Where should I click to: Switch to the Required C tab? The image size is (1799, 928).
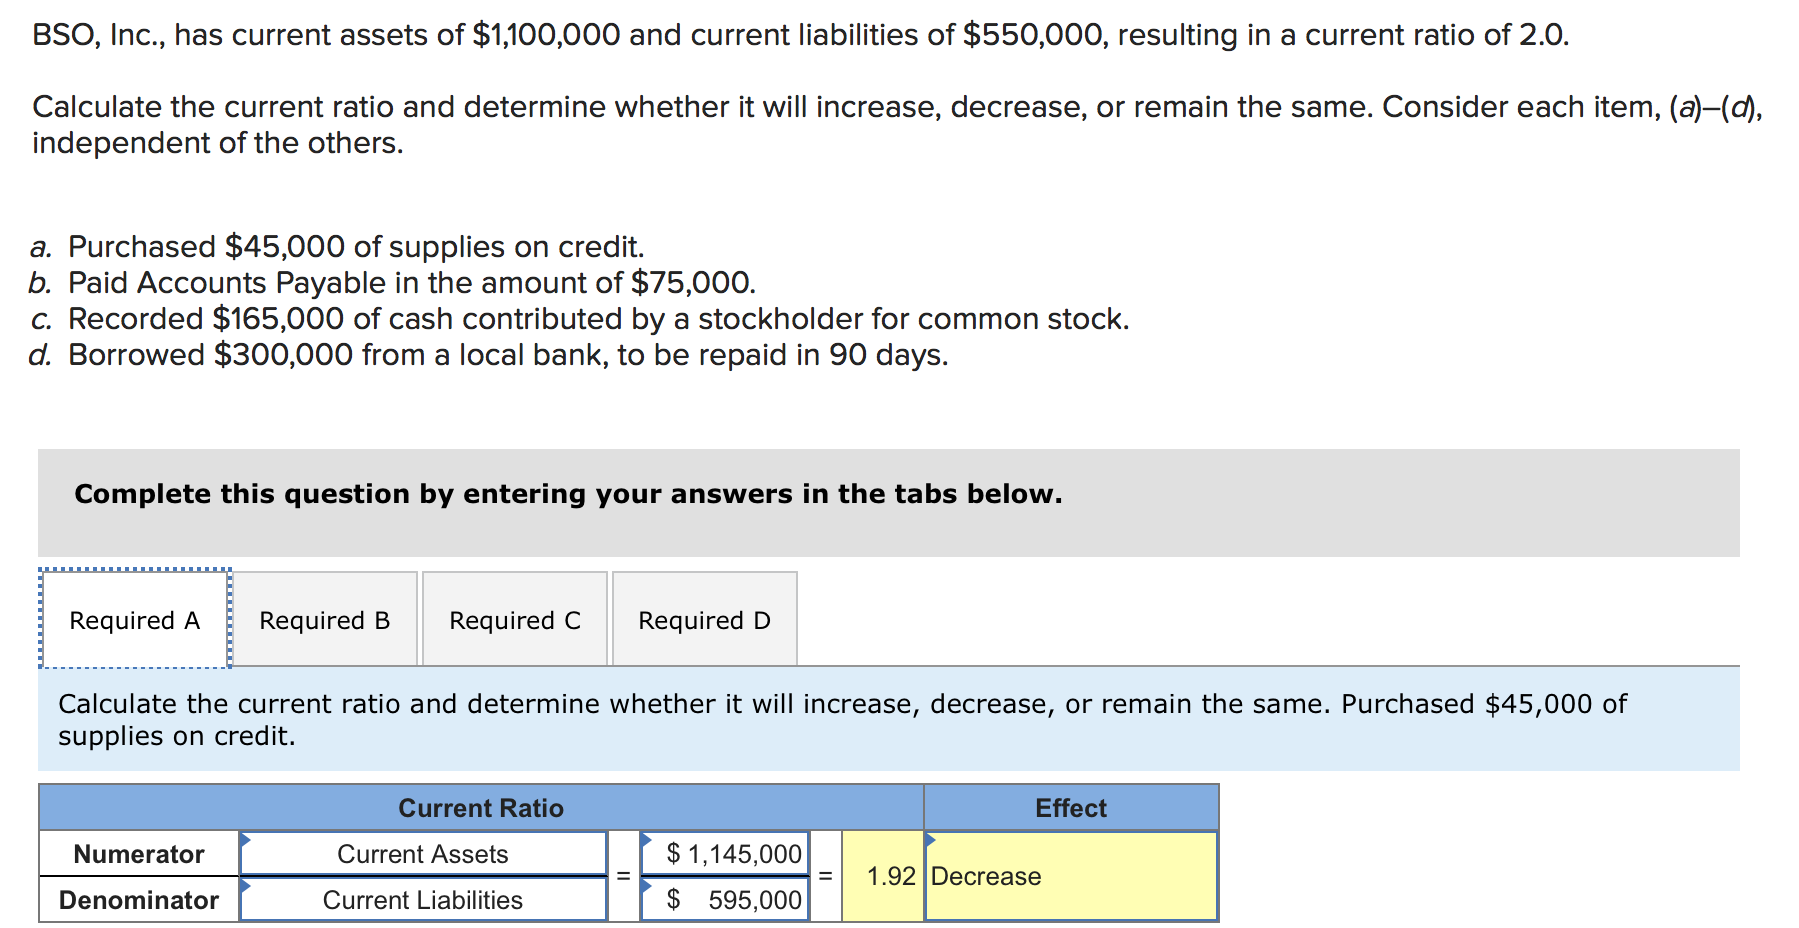pyautogui.click(x=514, y=619)
